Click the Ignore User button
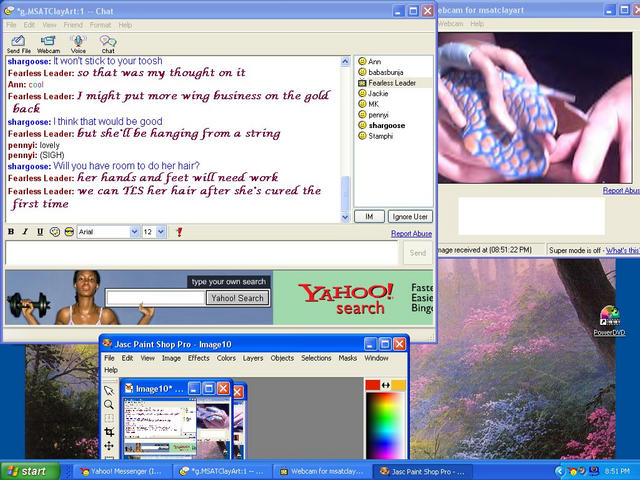This screenshot has width=640, height=480. (x=410, y=217)
